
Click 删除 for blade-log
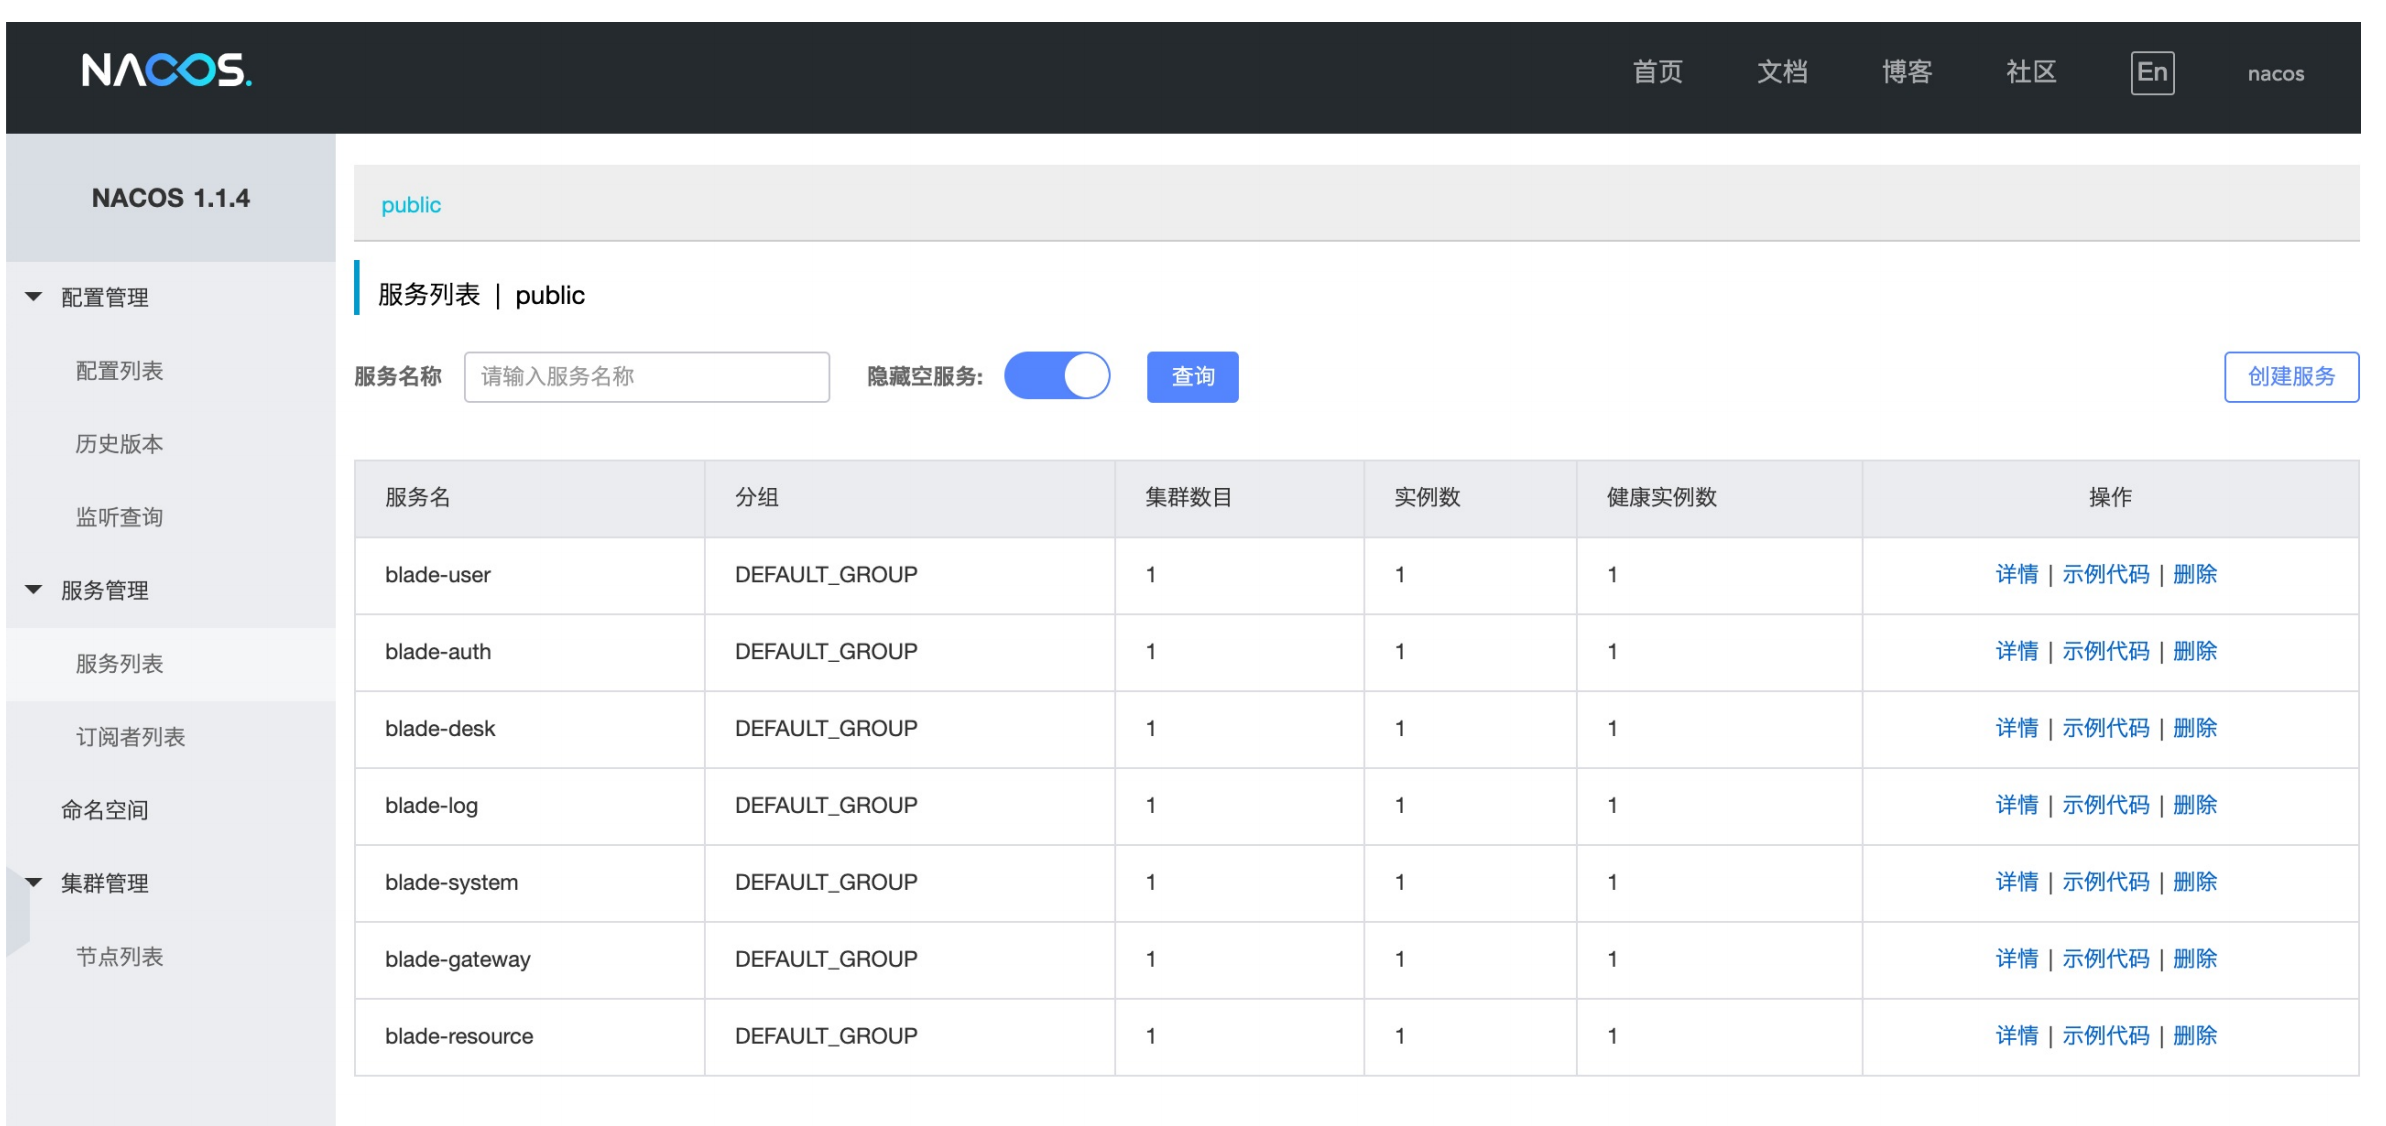pos(2195,806)
